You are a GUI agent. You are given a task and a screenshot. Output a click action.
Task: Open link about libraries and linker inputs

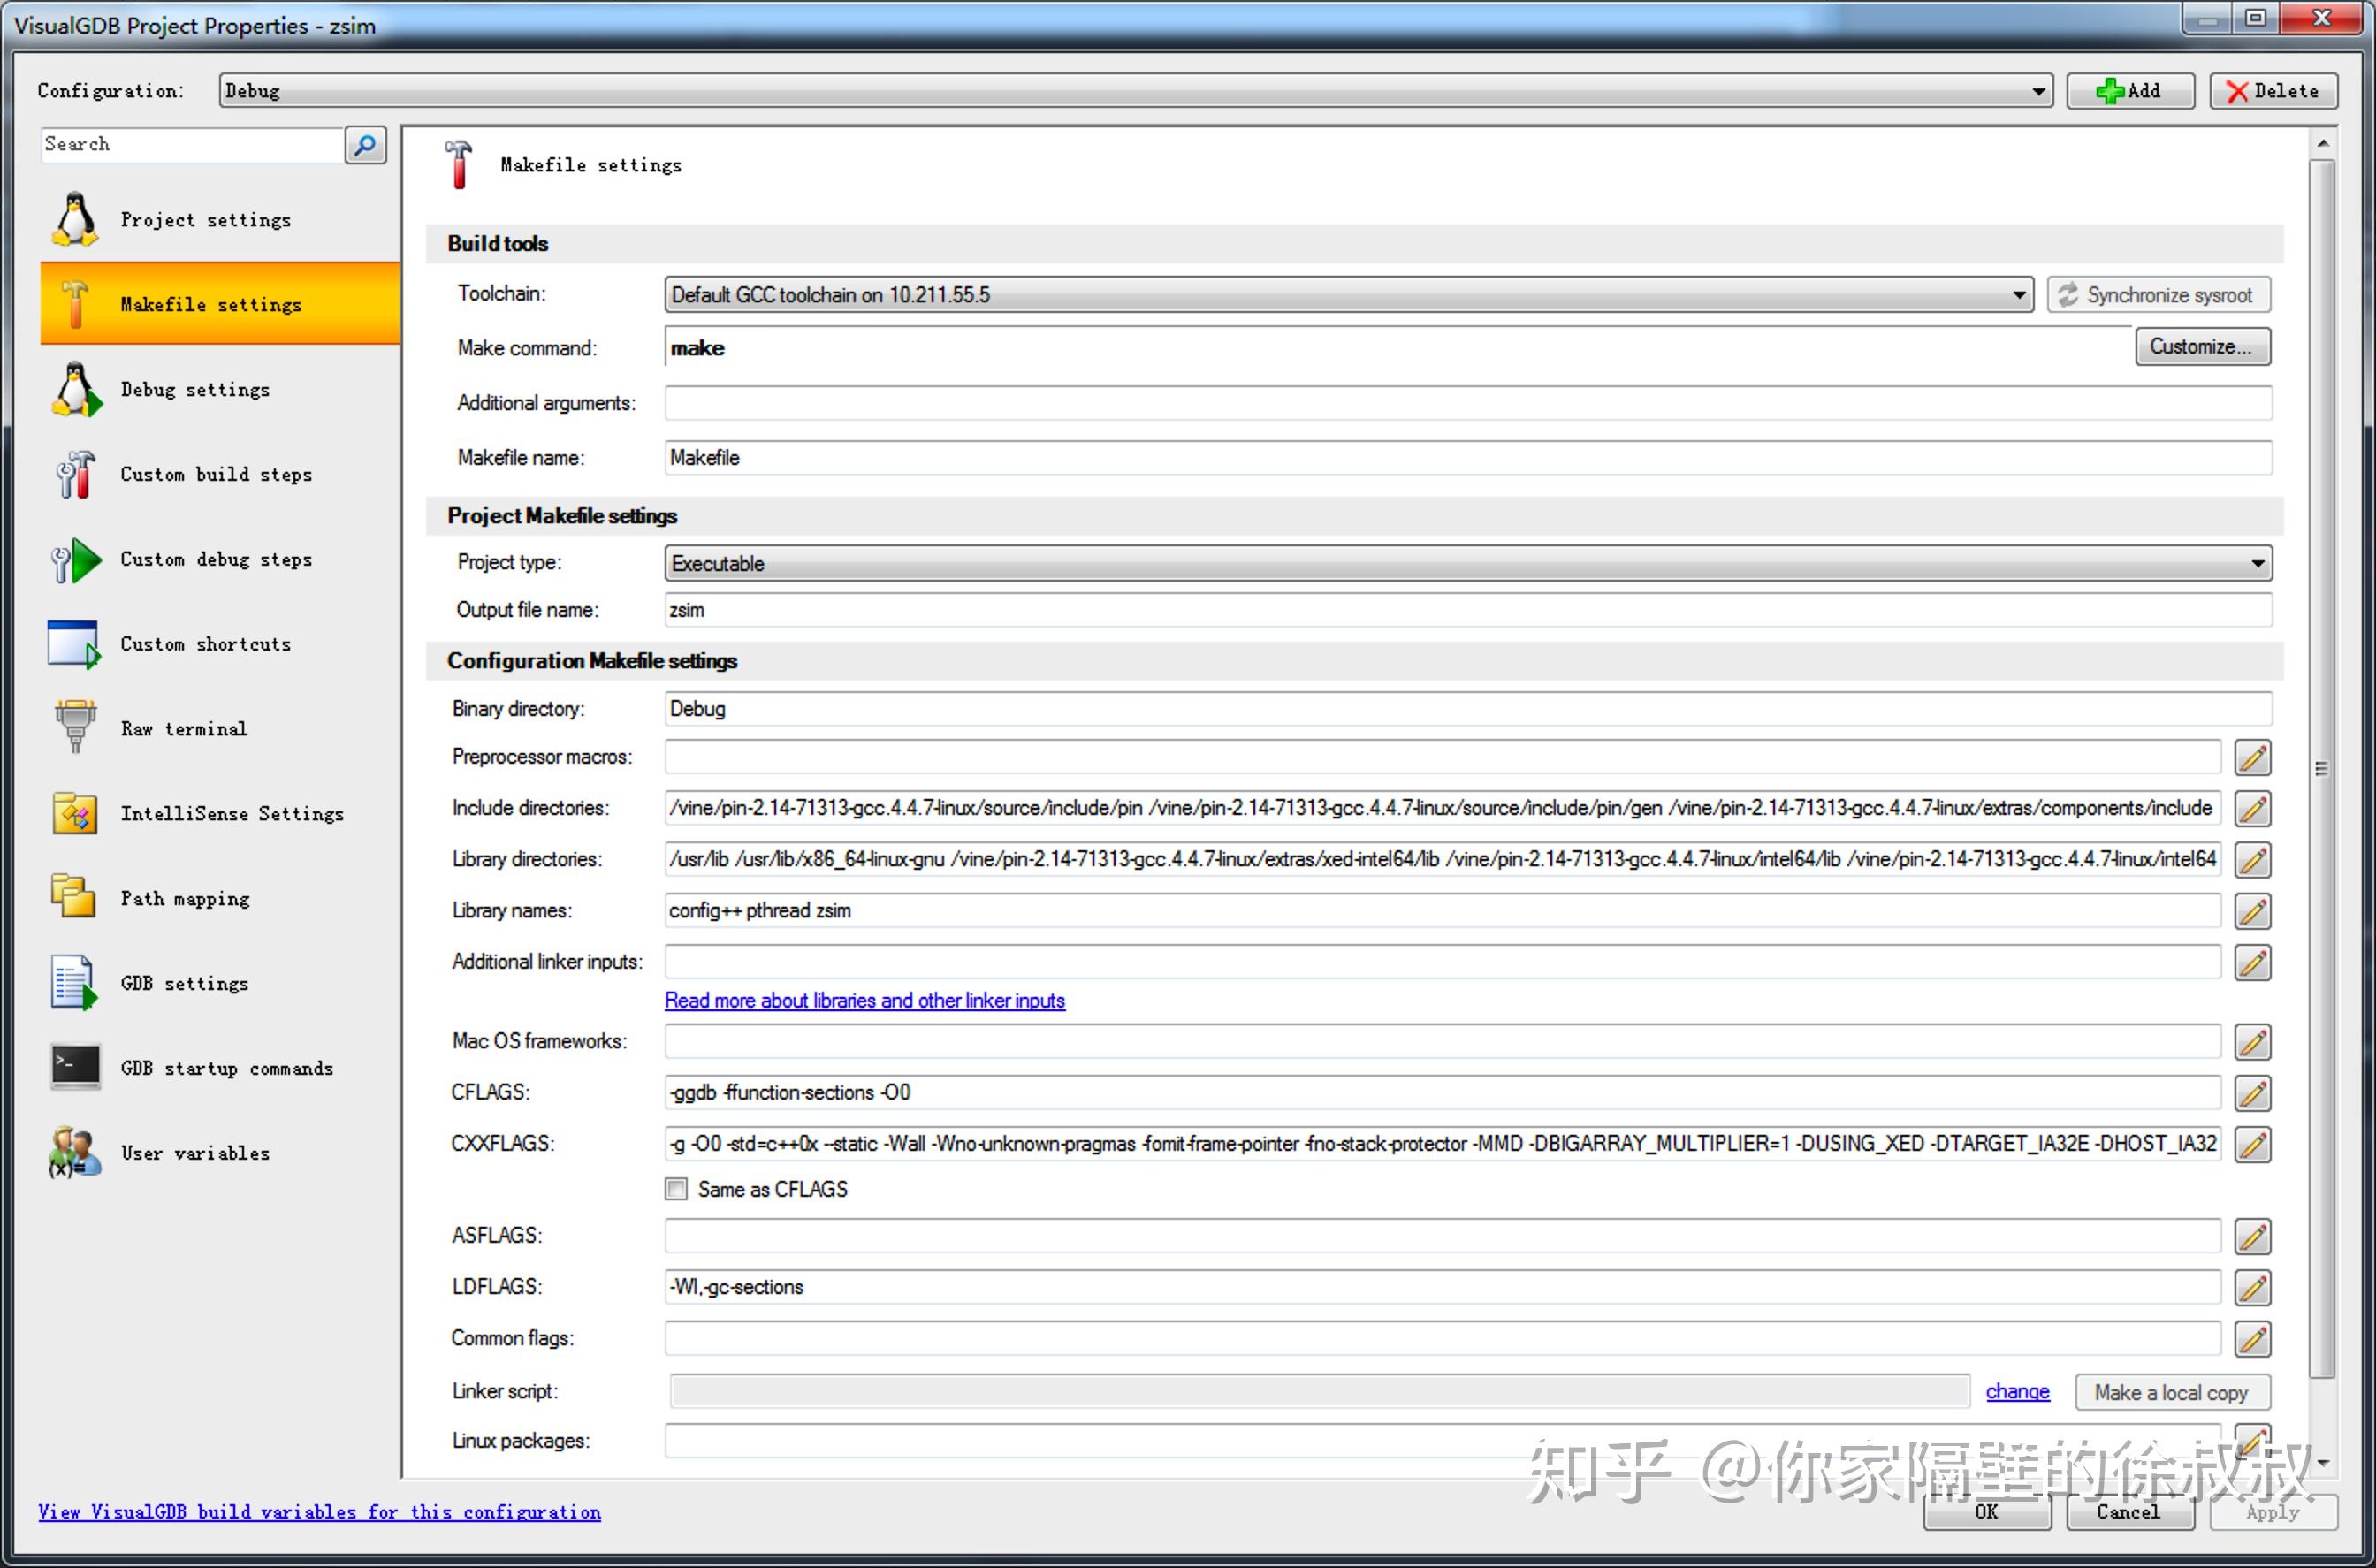[864, 1001]
